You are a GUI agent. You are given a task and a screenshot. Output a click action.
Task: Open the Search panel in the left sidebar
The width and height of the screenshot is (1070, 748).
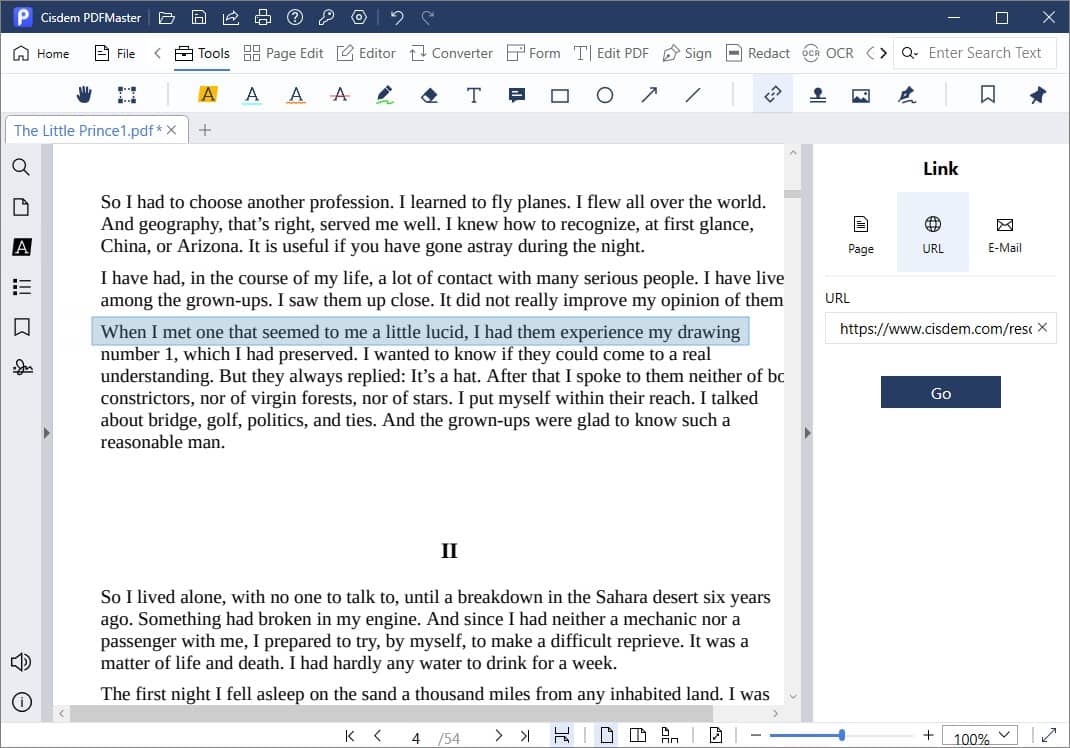point(21,167)
